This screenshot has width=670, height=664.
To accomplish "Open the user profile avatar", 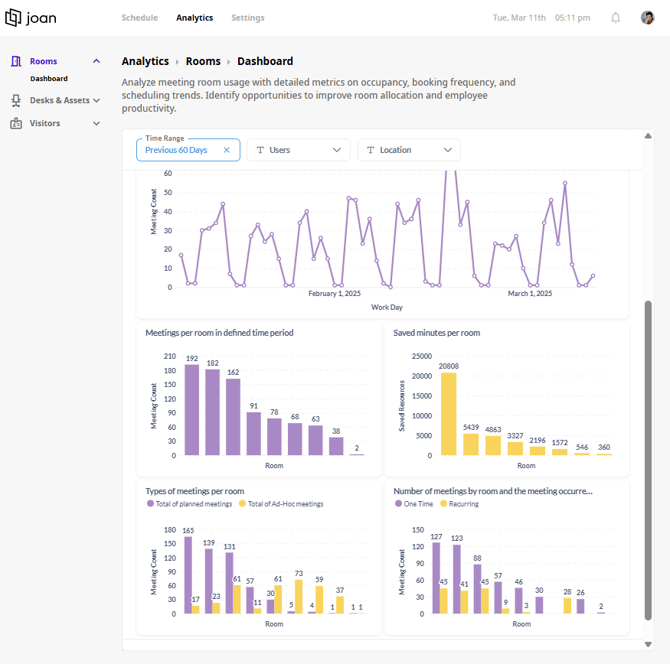I will pyautogui.click(x=647, y=18).
